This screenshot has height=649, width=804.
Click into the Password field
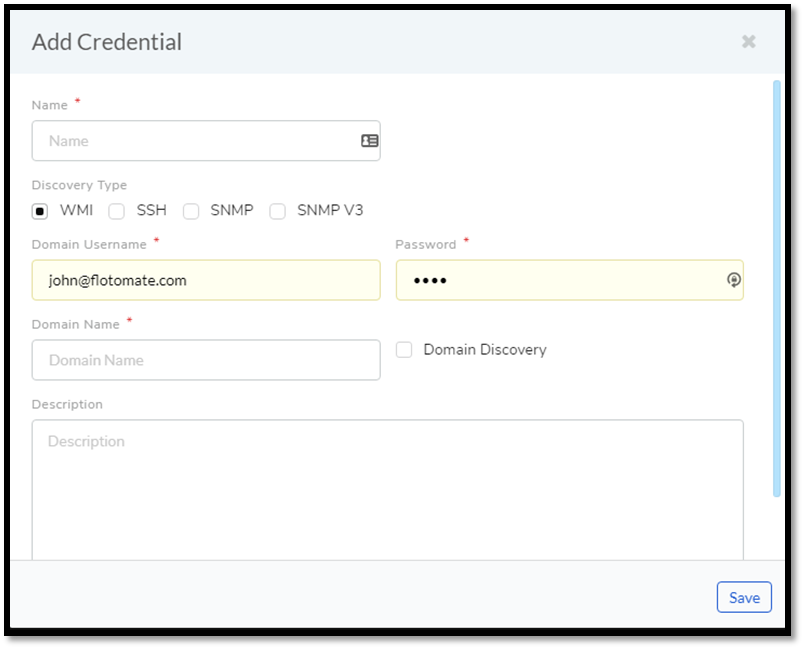coord(570,280)
